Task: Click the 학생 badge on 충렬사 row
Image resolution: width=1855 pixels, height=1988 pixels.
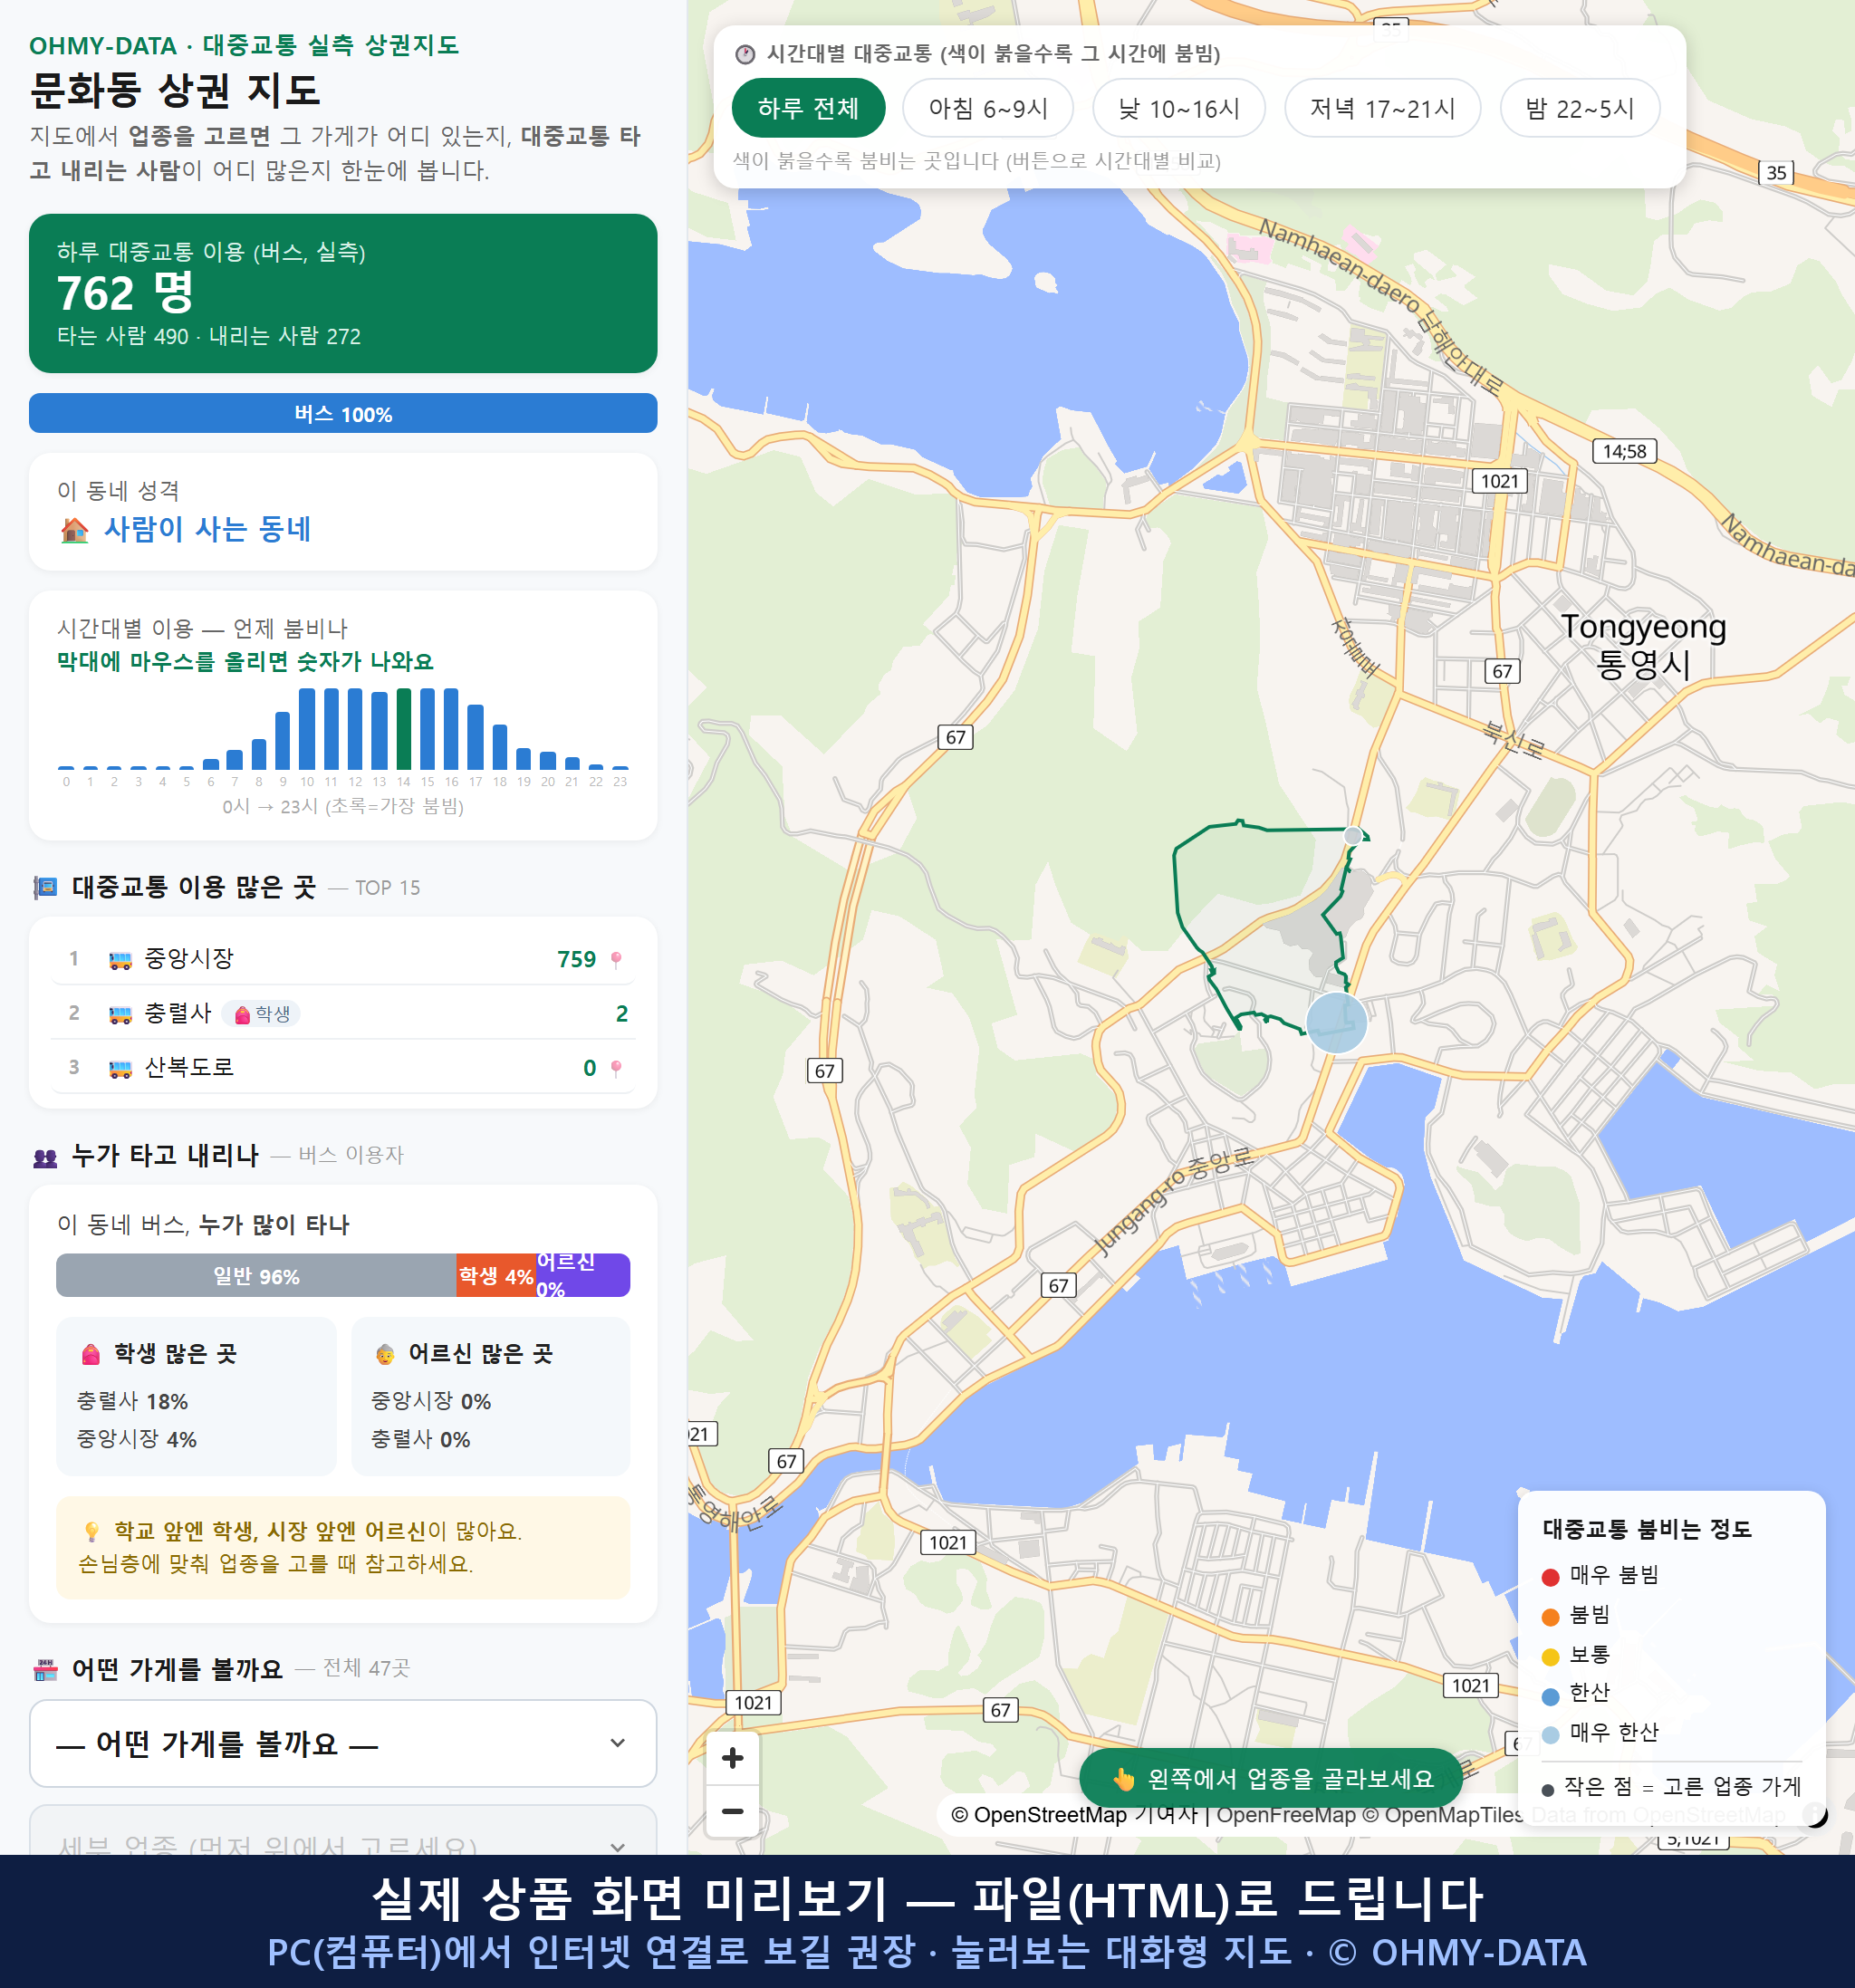Action: (262, 1014)
